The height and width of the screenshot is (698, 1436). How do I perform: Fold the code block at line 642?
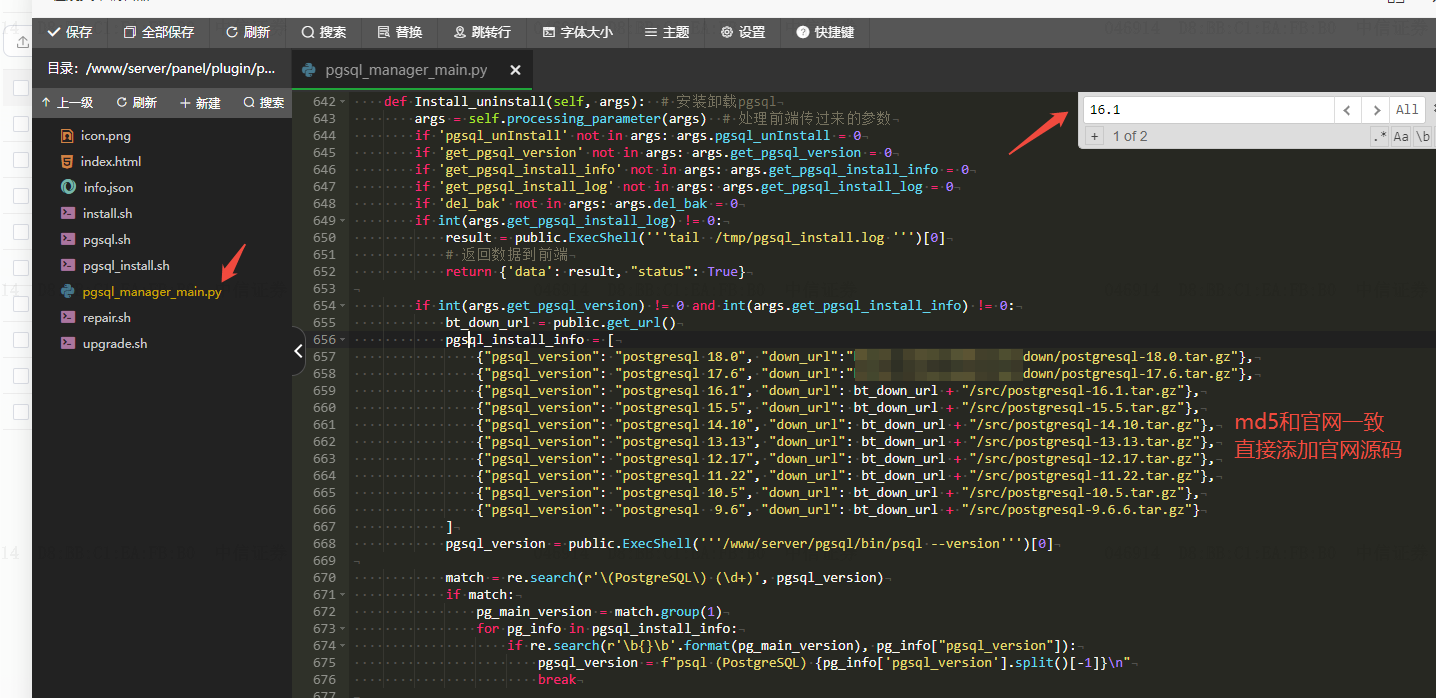pos(343,102)
